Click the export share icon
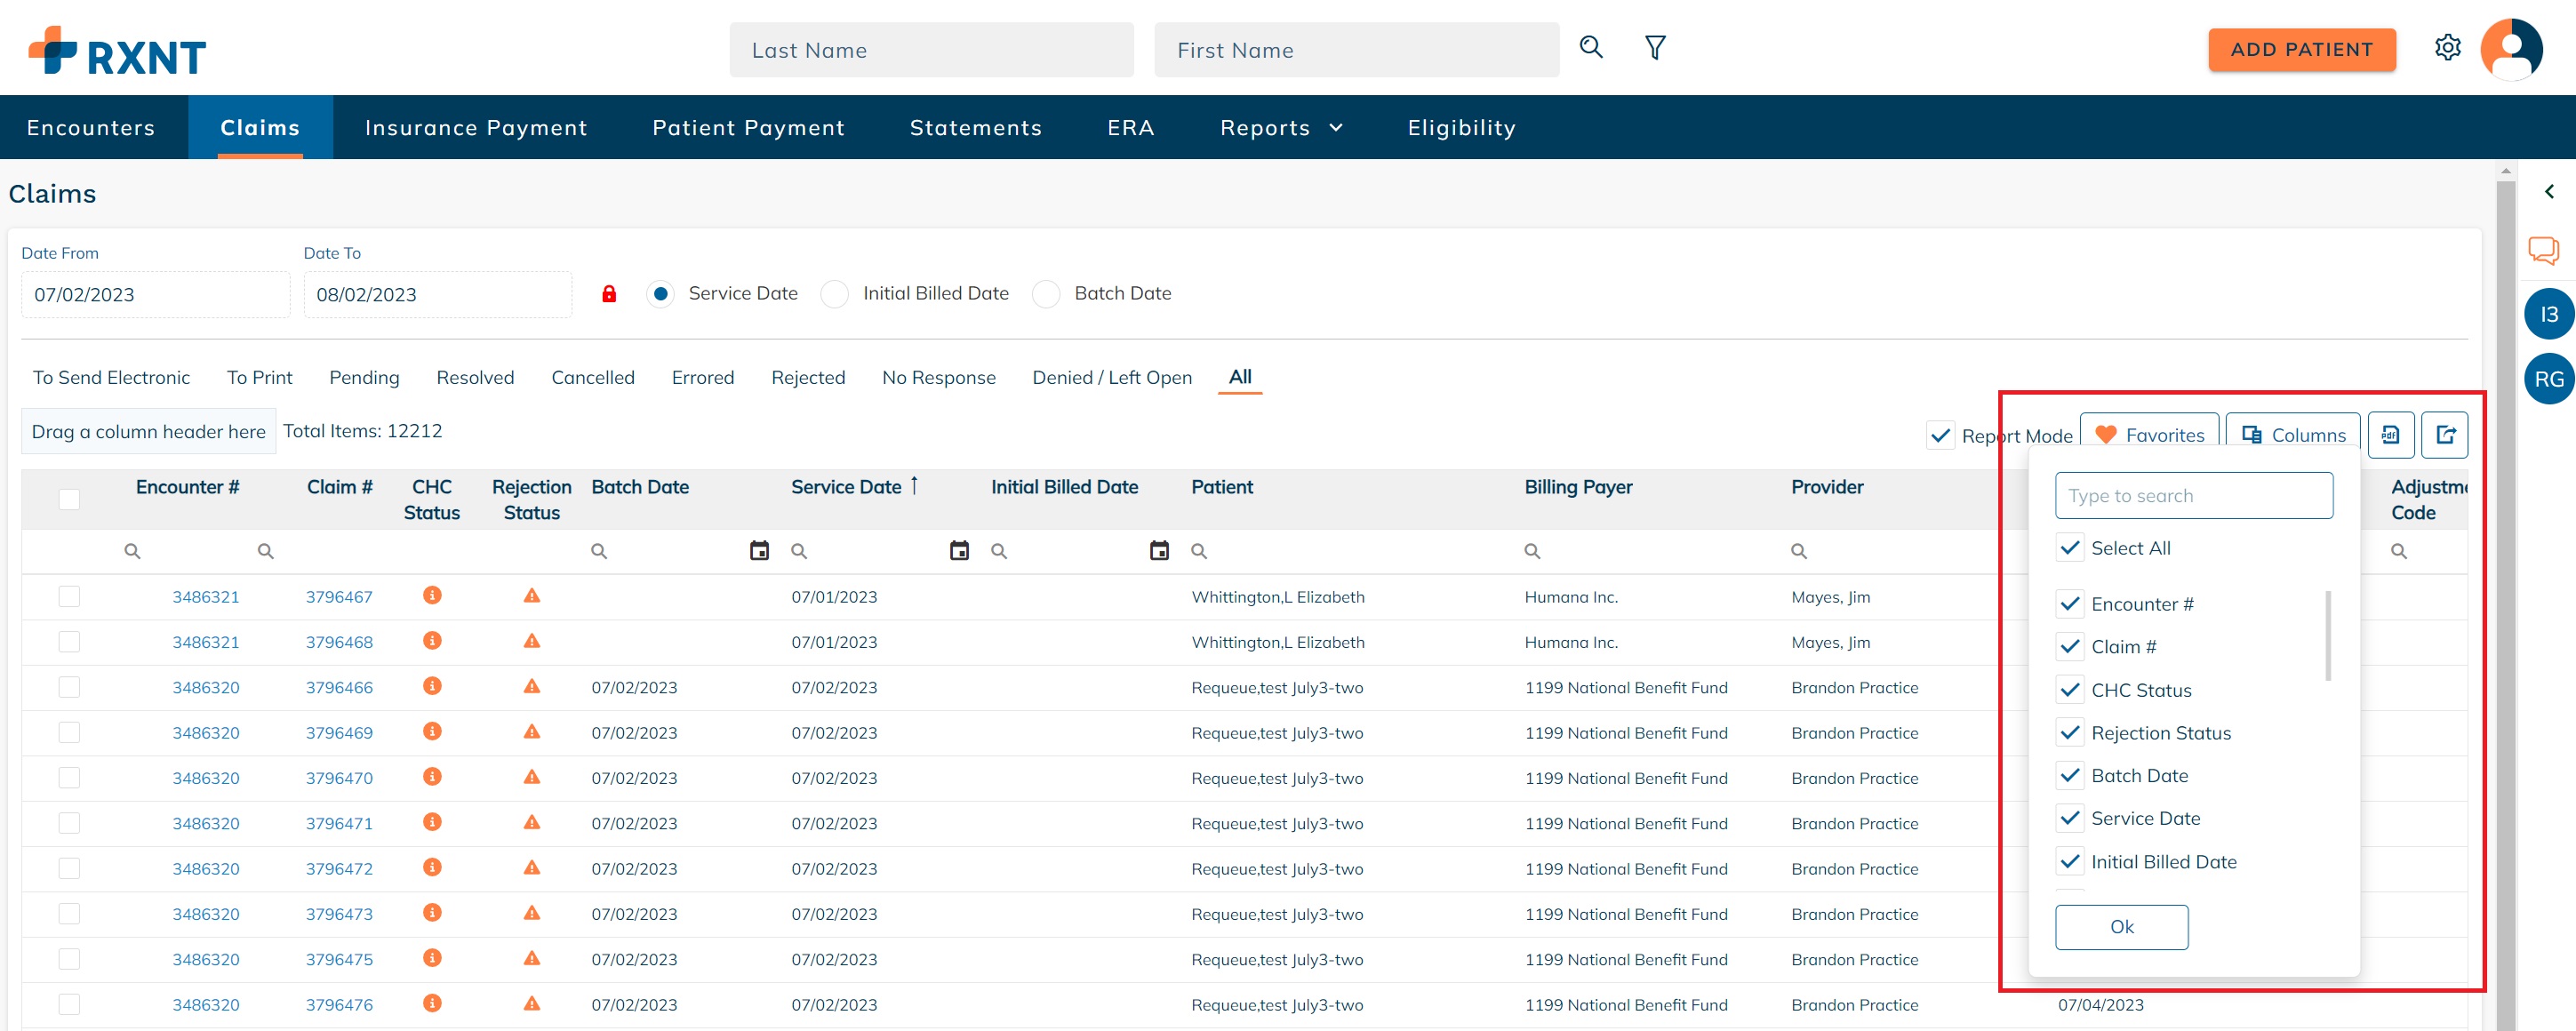The height and width of the screenshot is (1031, 2576). 2445,435
